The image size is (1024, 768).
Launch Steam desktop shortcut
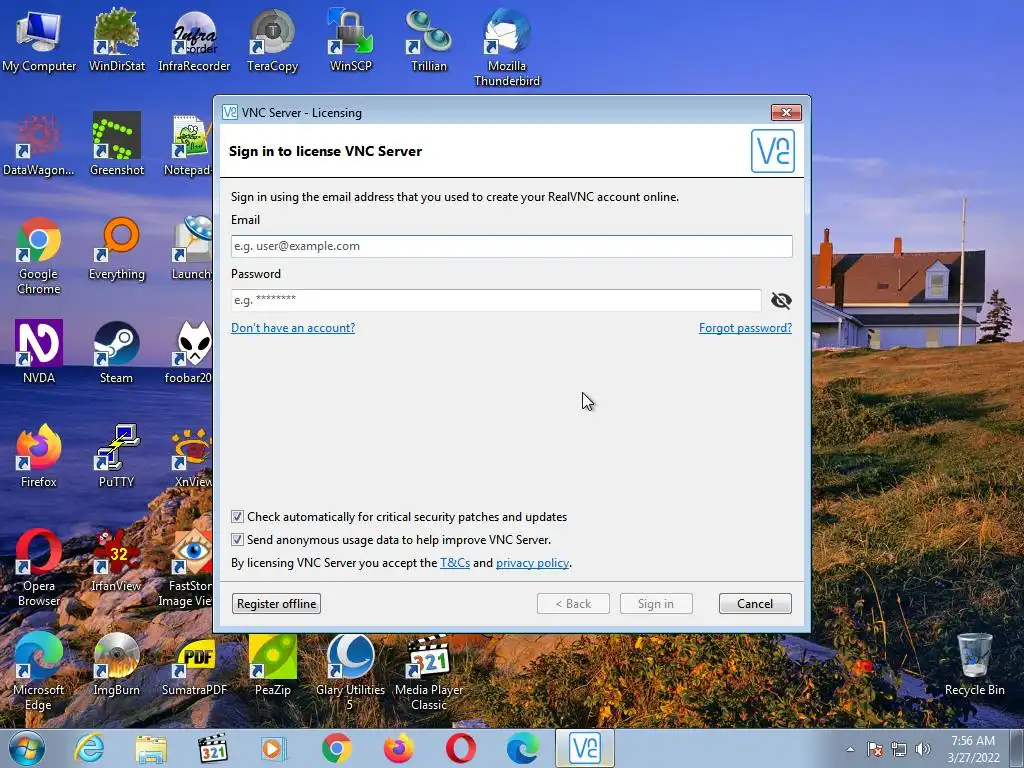tap(116, 353)
